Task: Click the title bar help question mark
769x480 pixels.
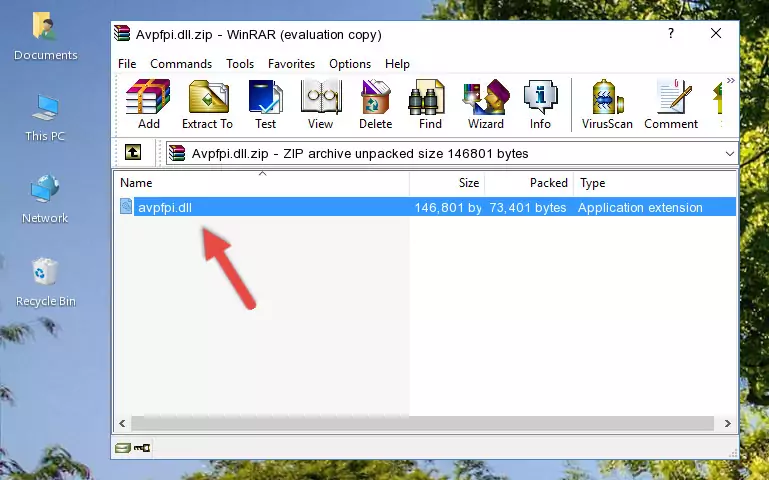Action: 671,33
